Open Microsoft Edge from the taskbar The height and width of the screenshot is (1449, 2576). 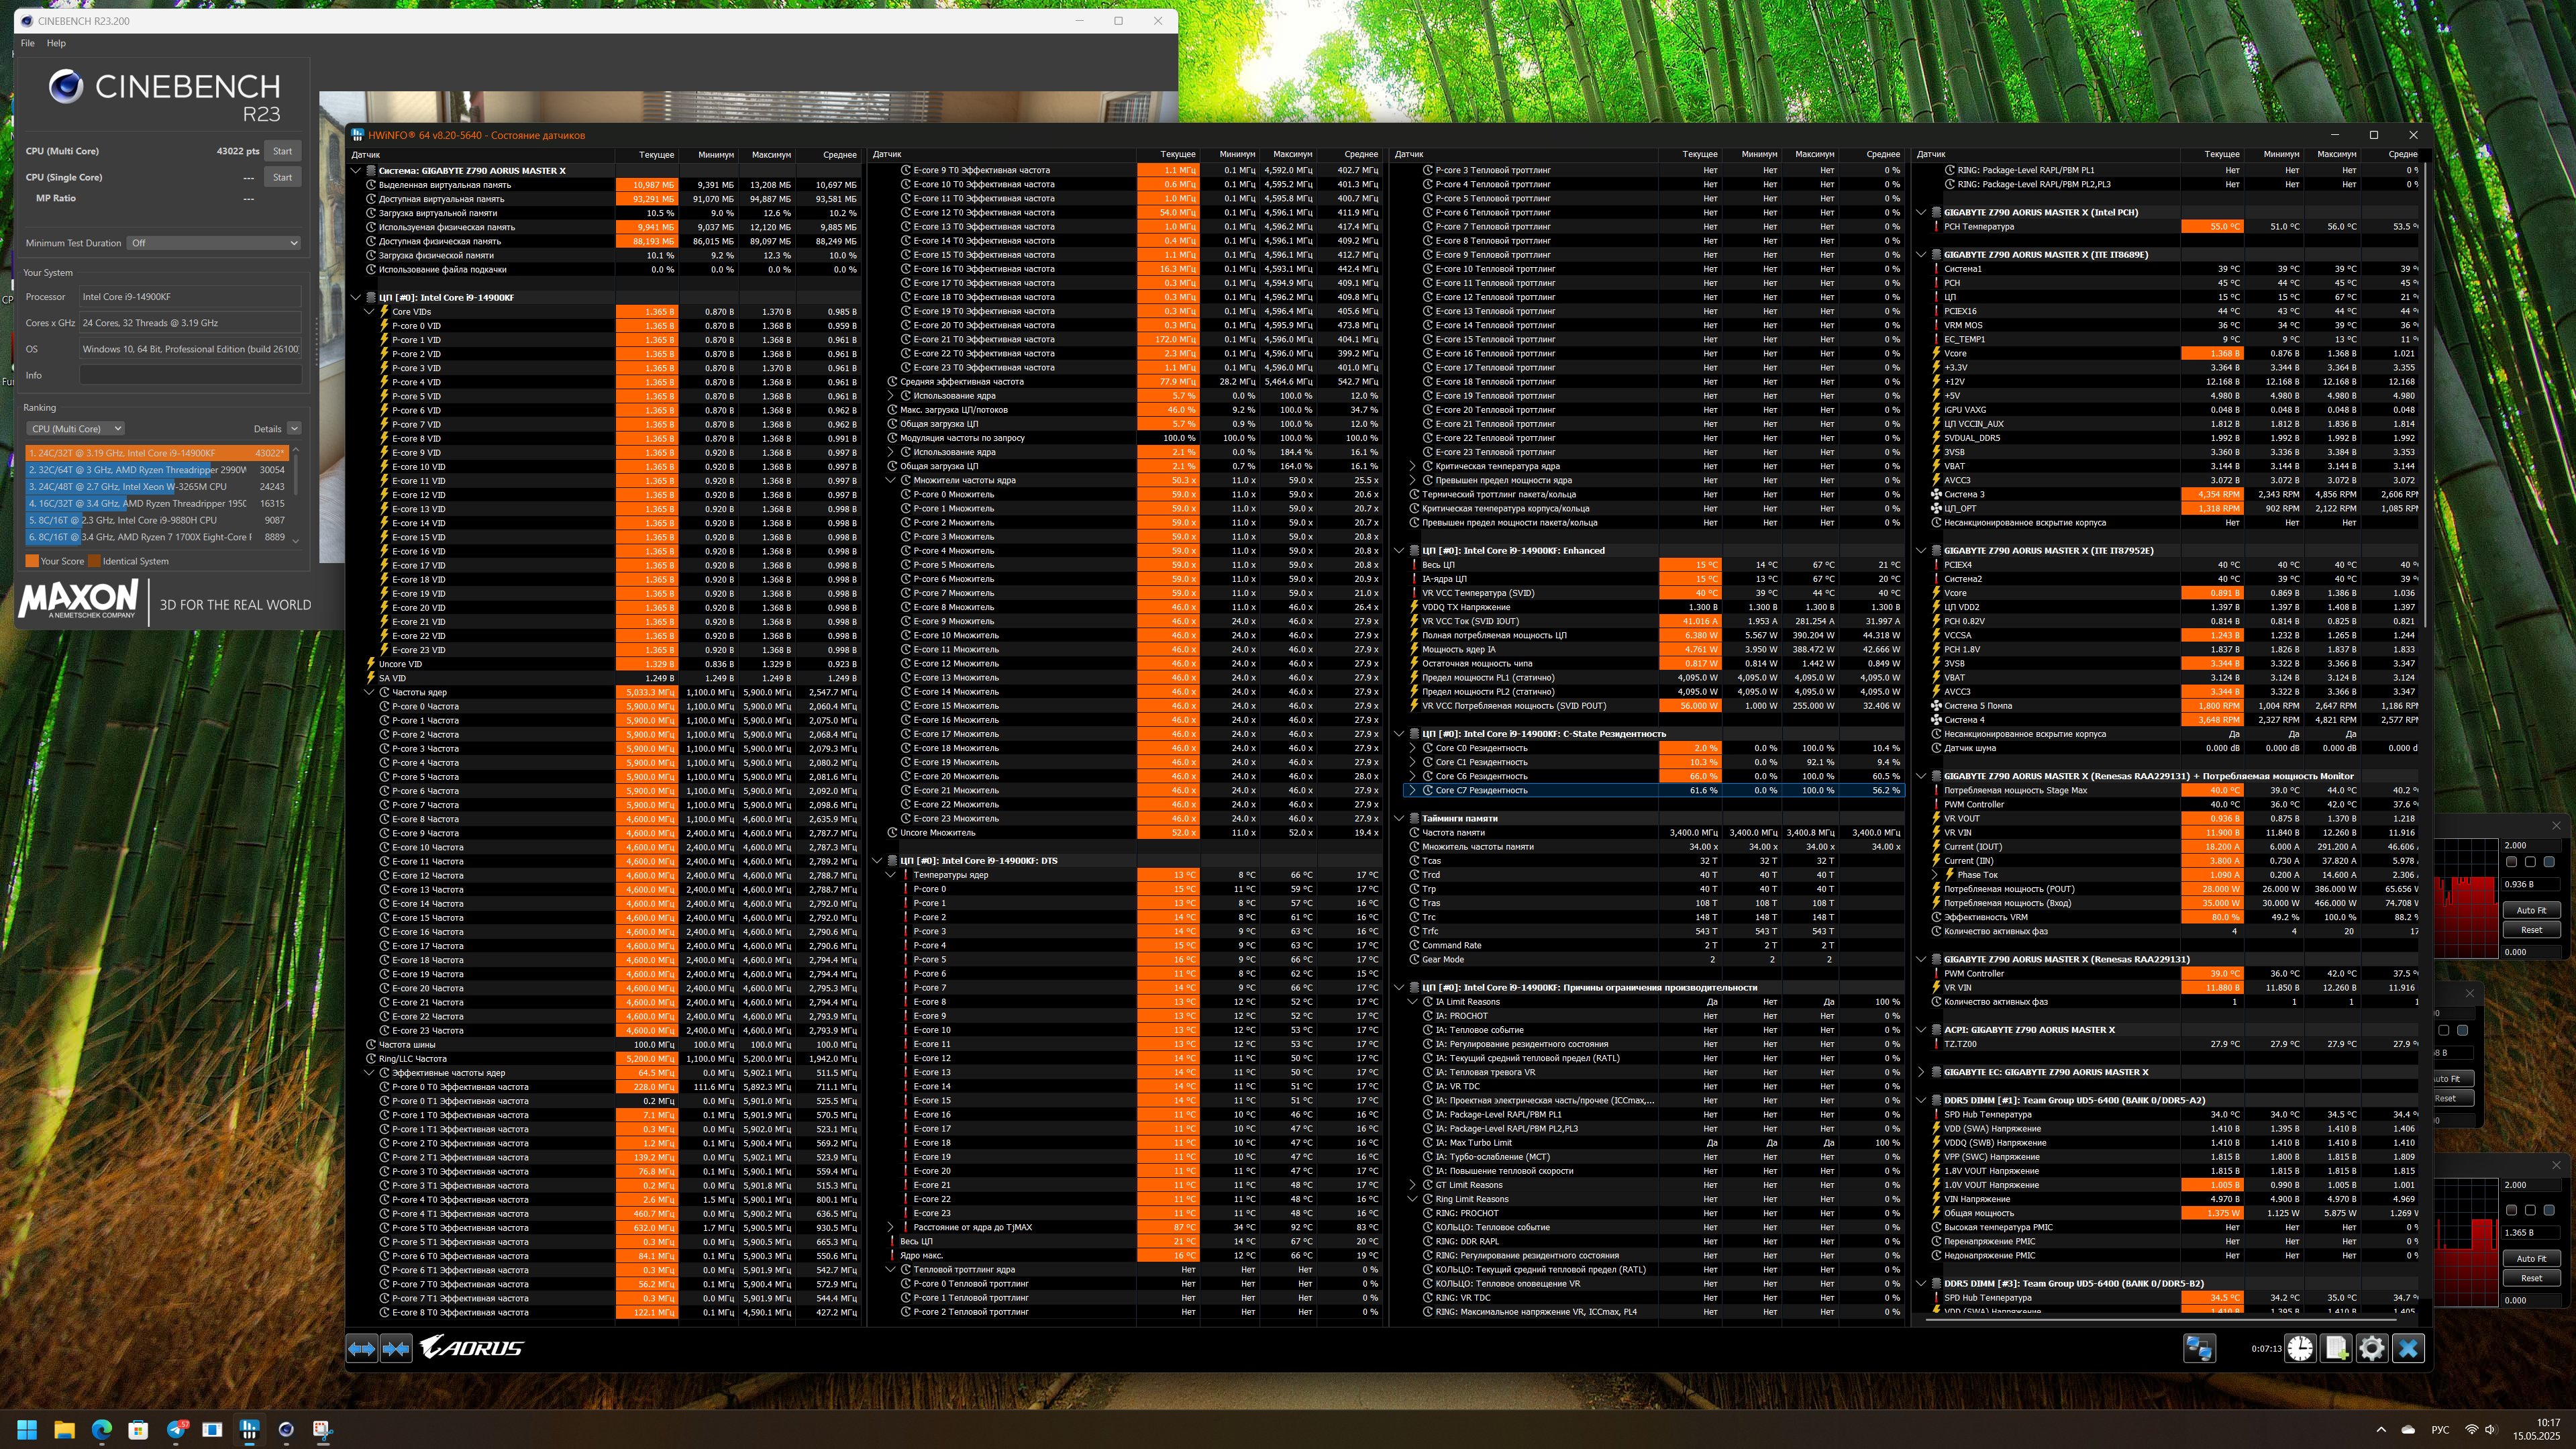pos(102,1429)
